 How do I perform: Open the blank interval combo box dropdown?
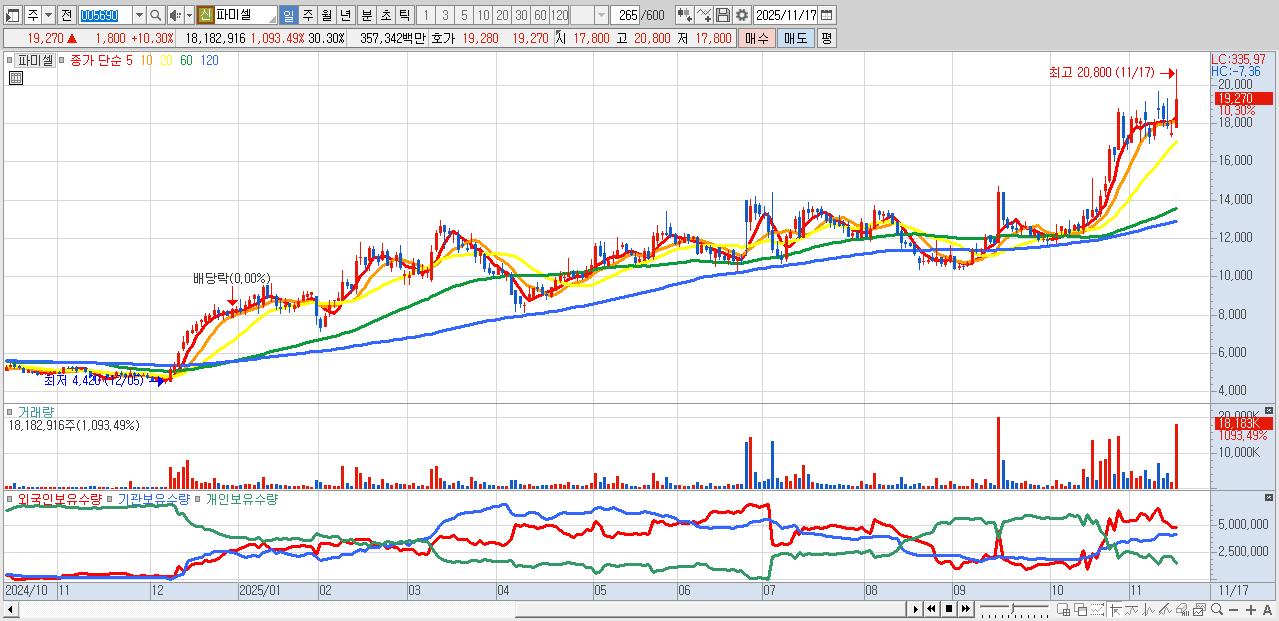click(x=601, y=15)
